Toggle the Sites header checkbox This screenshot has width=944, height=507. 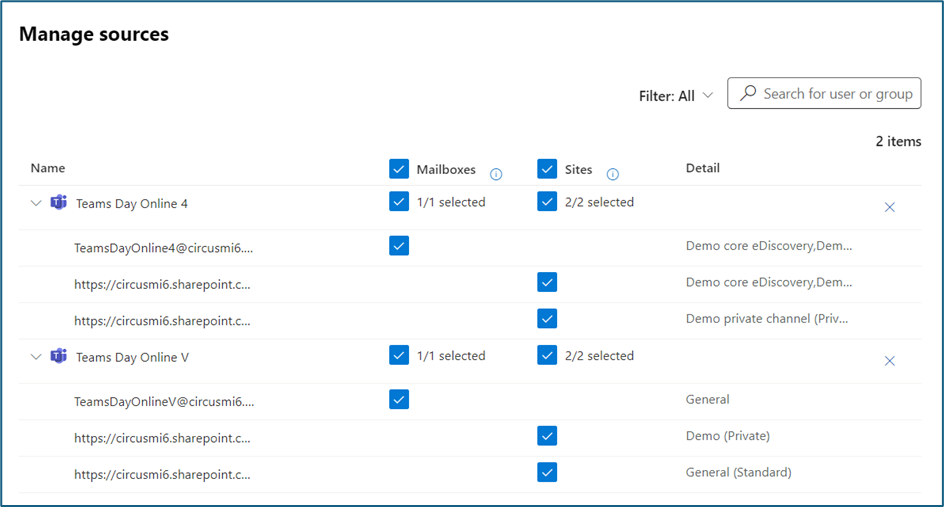pos(547,169)
